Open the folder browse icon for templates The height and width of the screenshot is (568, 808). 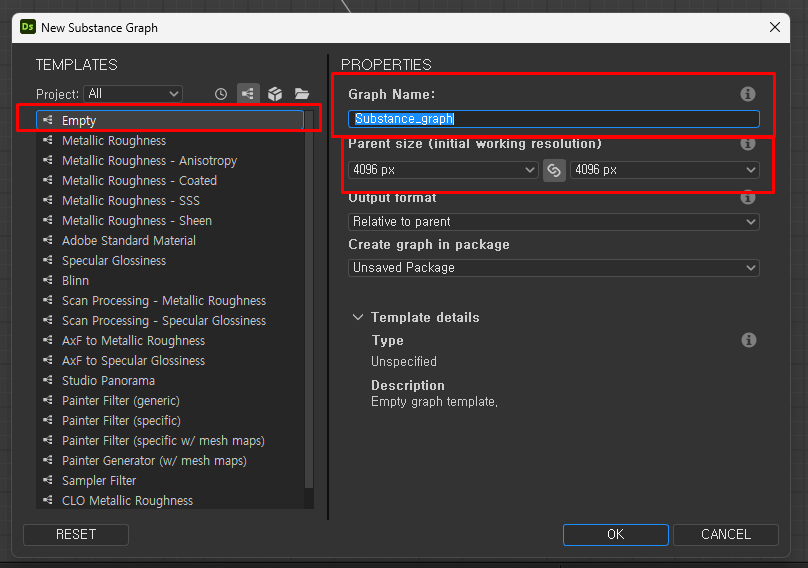click(302, 94)
